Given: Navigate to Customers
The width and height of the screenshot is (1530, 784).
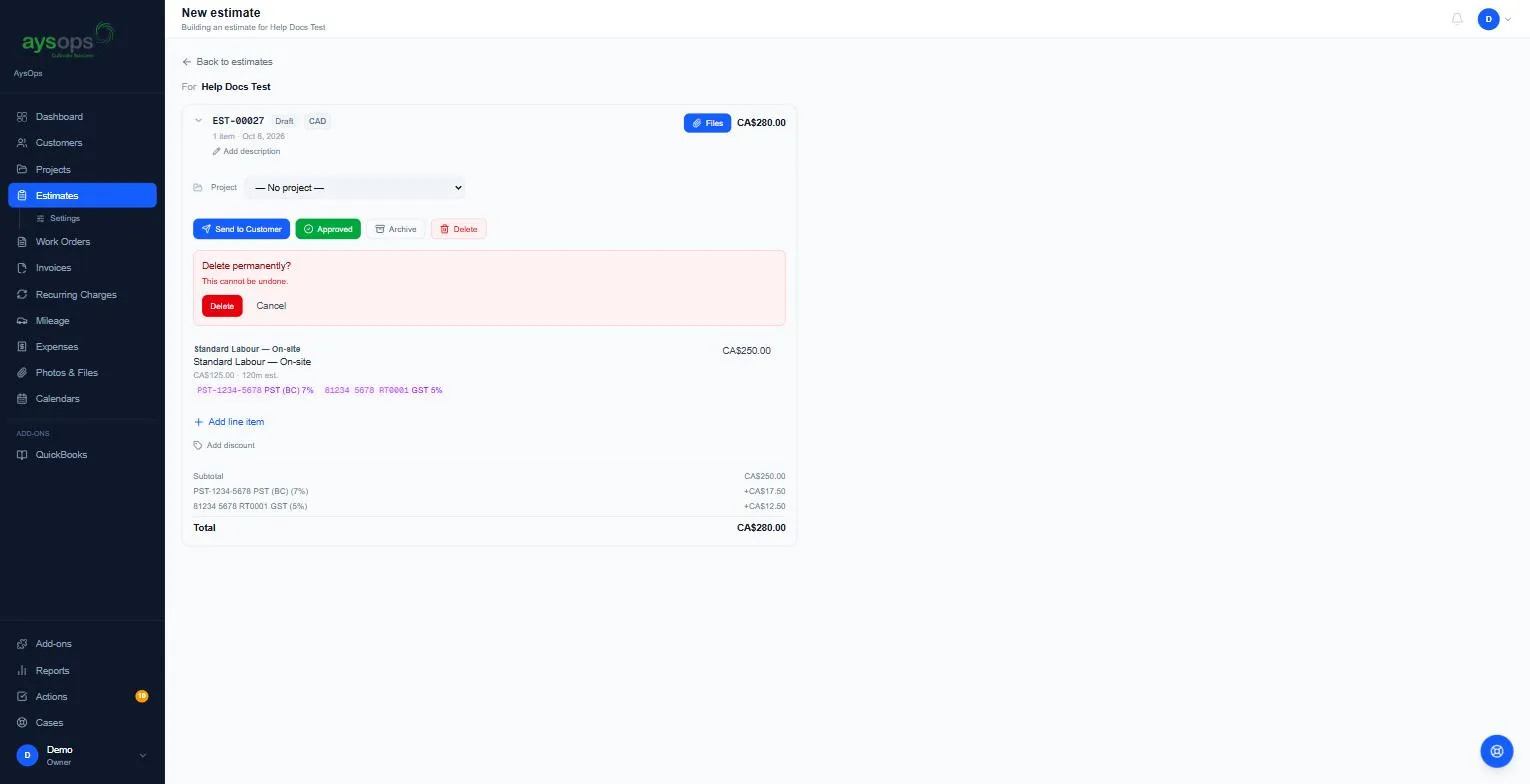Looking at the screenshot, I should (x=82, y=143).
